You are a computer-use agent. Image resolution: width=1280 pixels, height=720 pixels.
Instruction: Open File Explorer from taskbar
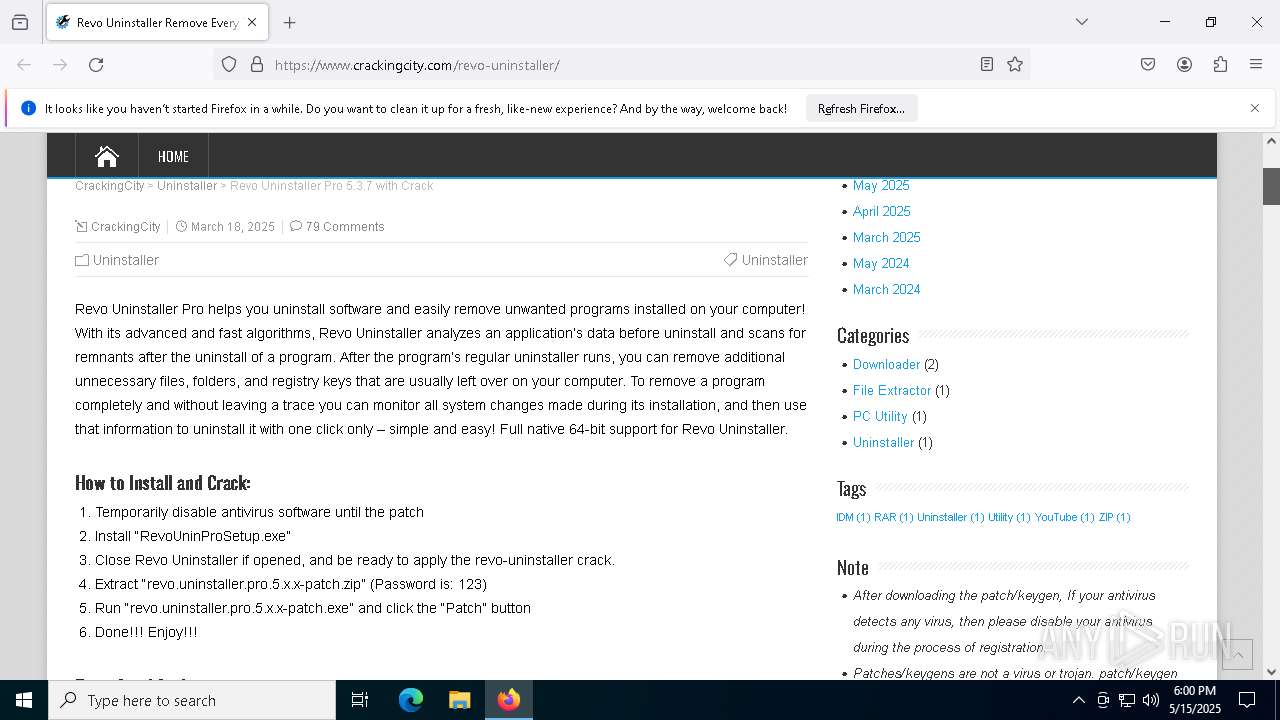pyautogui.click(x=459, y=700)
